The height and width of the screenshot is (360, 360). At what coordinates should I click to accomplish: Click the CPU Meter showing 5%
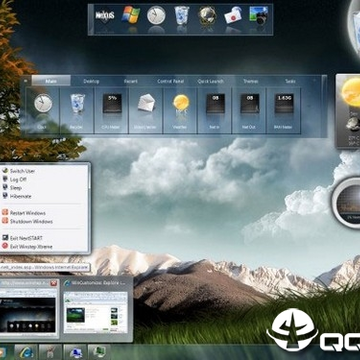point(112,104)
